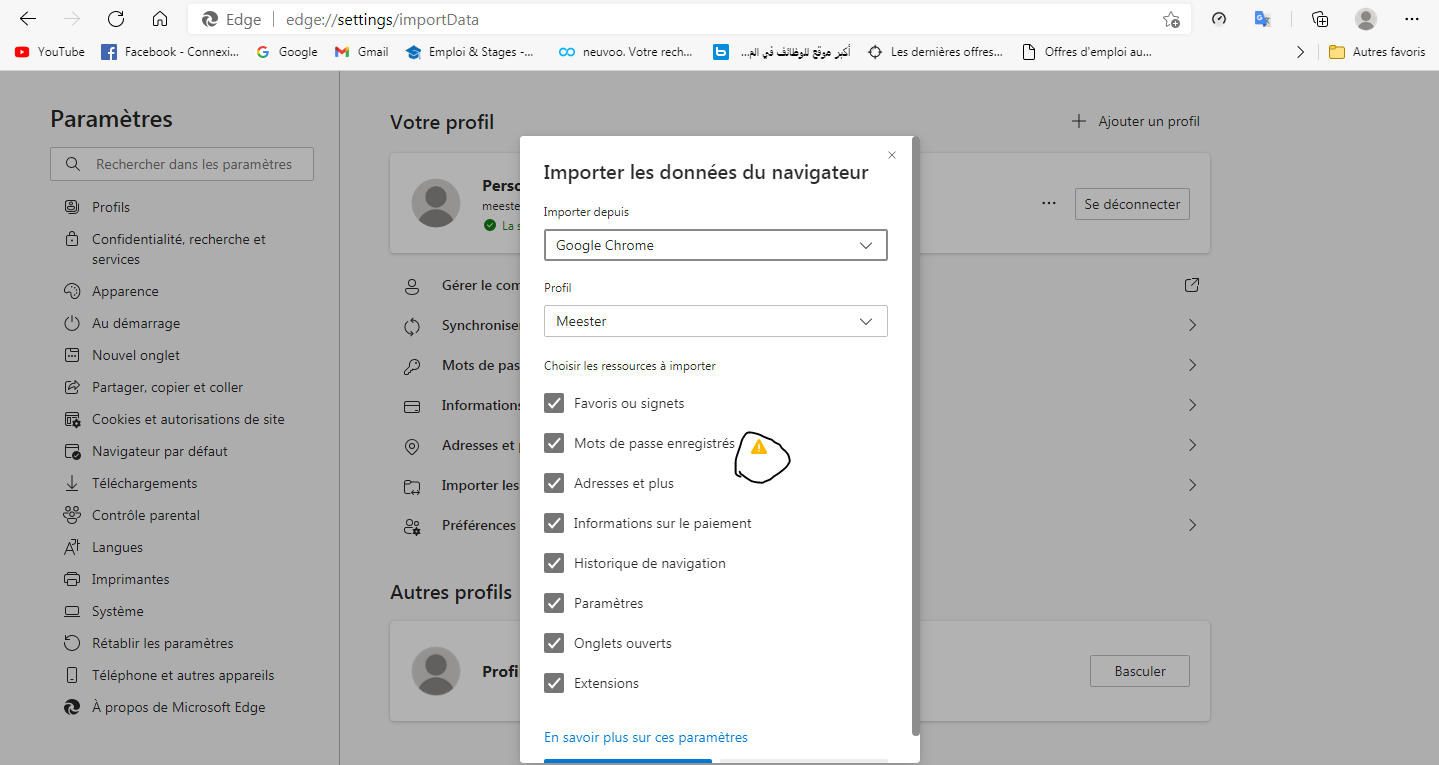Image resolution: width=1439 pixels, height=765 pixels.
Task: Open the Google bookmark
Action: click(287, 52)
